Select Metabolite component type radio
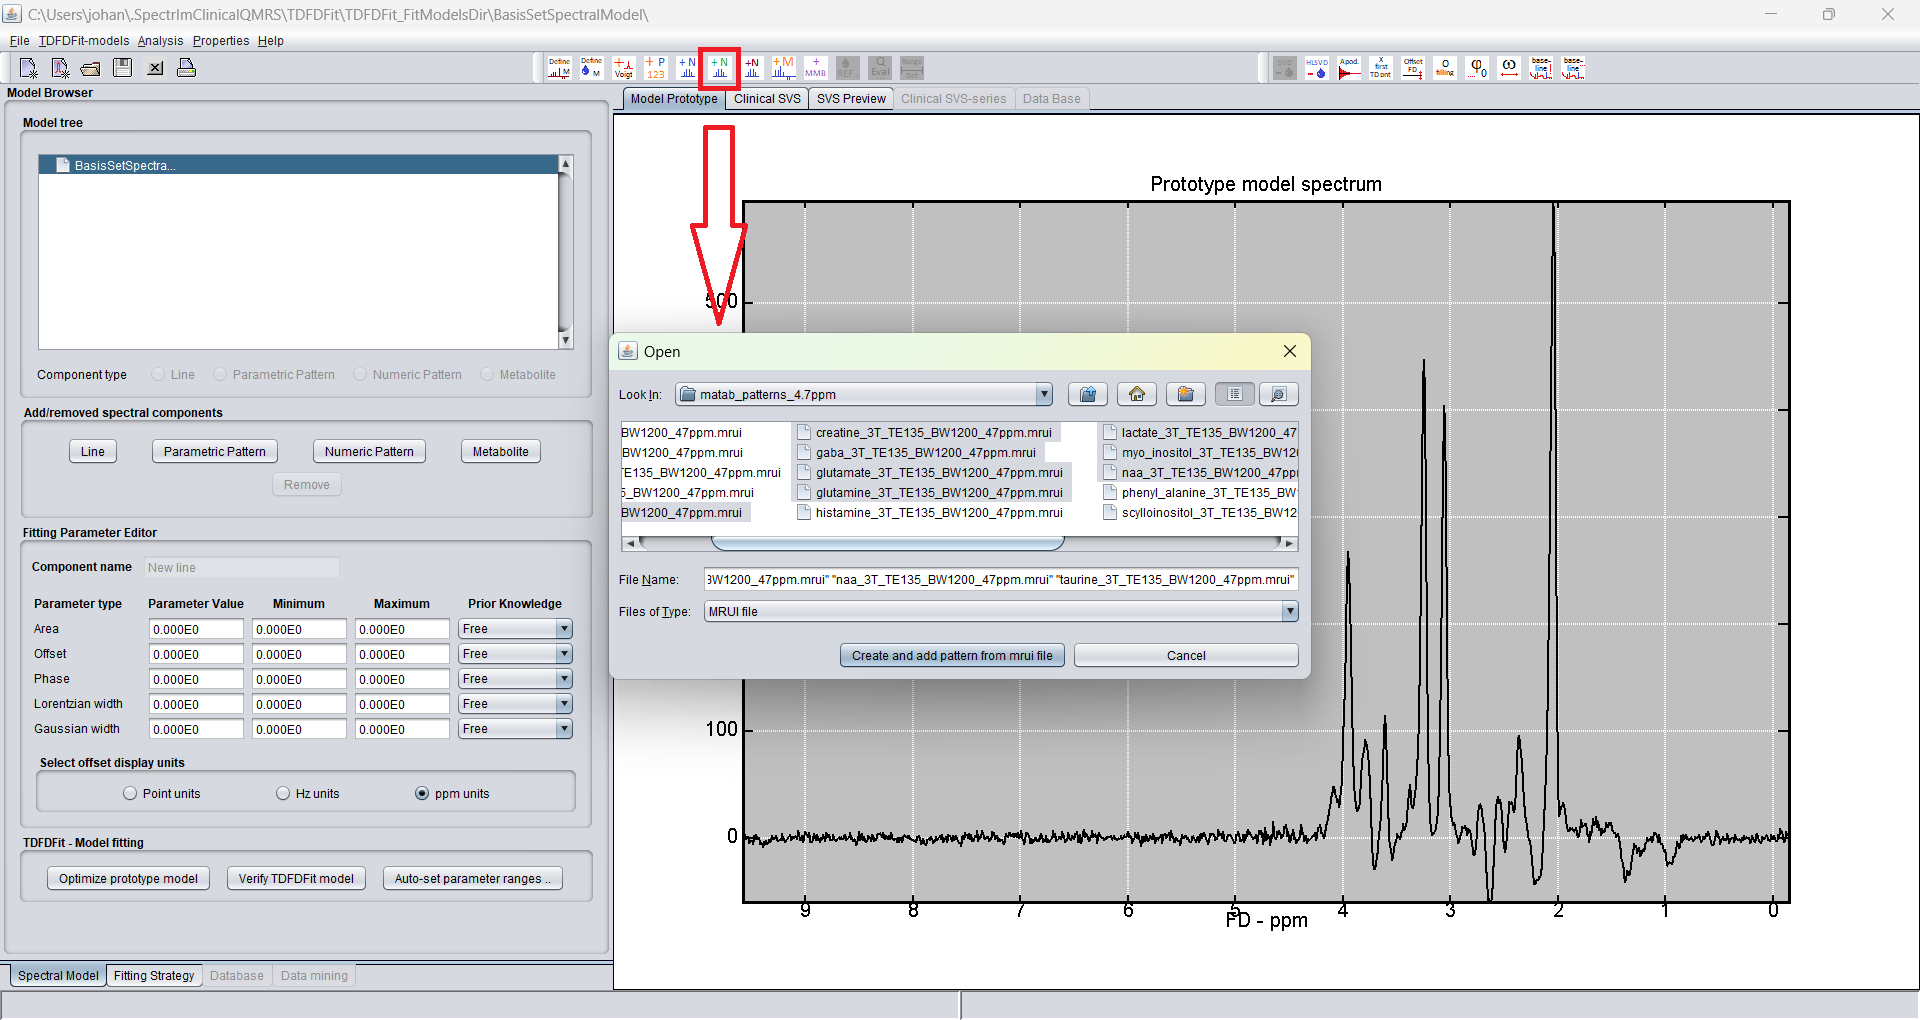 pos(487,375)
